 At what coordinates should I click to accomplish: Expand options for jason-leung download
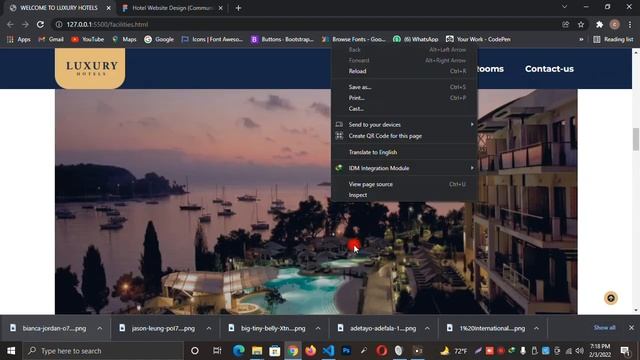pos(209,328)
